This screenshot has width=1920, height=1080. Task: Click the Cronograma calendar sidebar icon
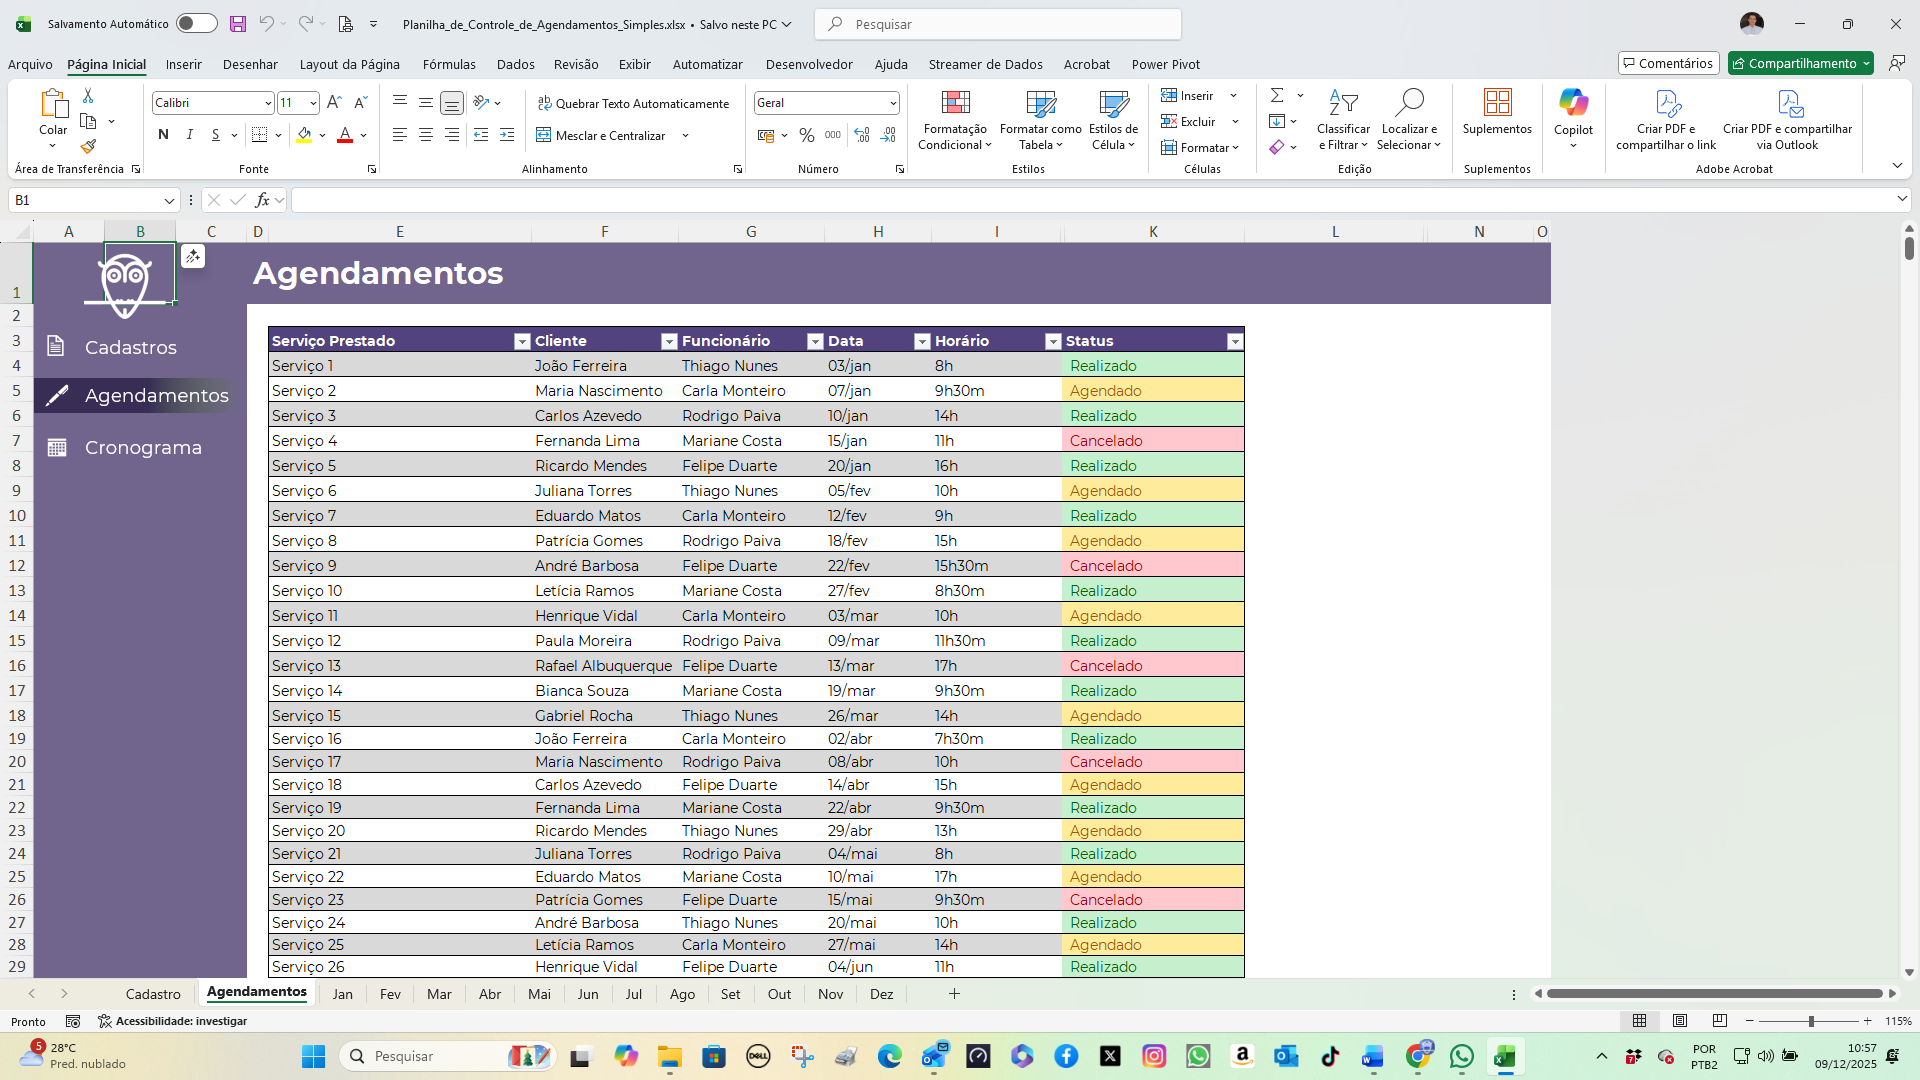[x=57, y=448]
